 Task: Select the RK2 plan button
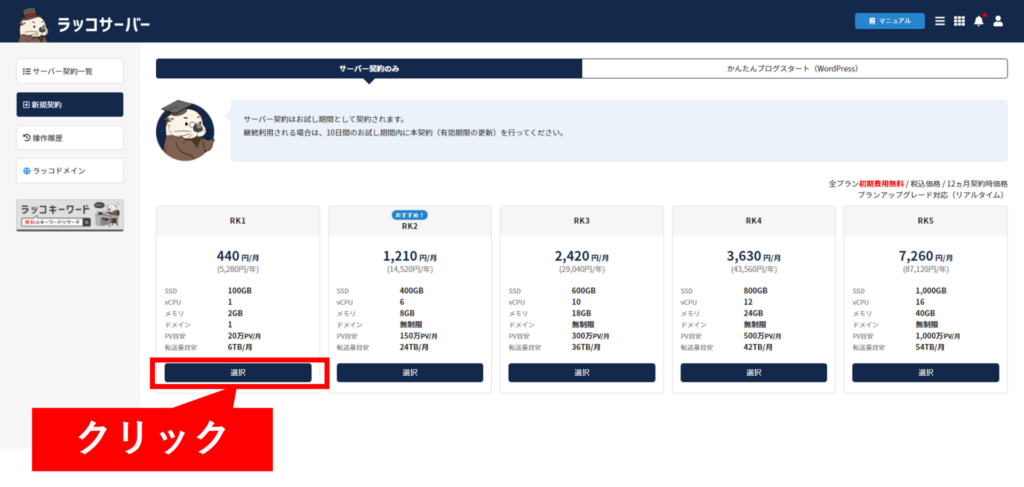click(x=410, y=373)
